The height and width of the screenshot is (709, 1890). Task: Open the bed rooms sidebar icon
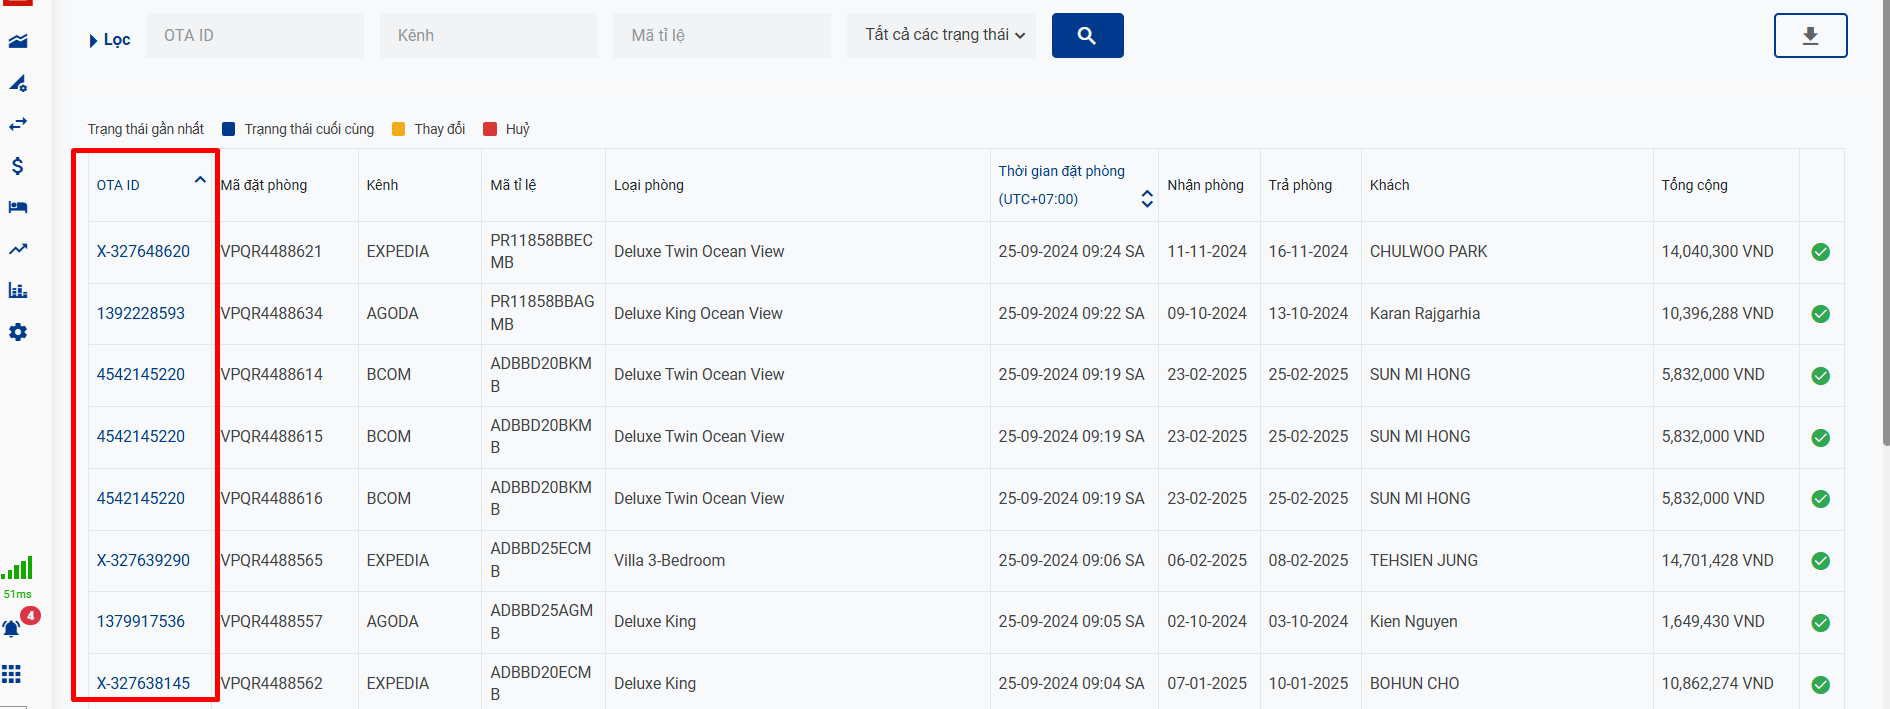[18, 207]
